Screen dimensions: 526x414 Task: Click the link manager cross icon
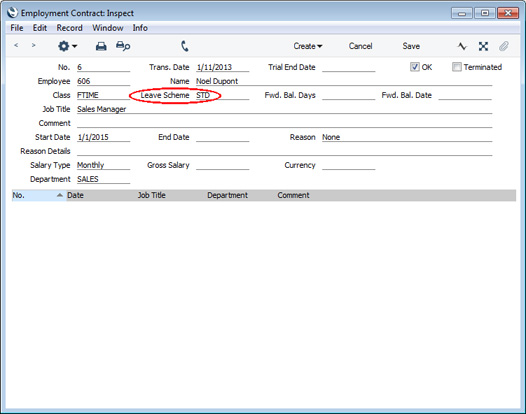coord(483,46)
